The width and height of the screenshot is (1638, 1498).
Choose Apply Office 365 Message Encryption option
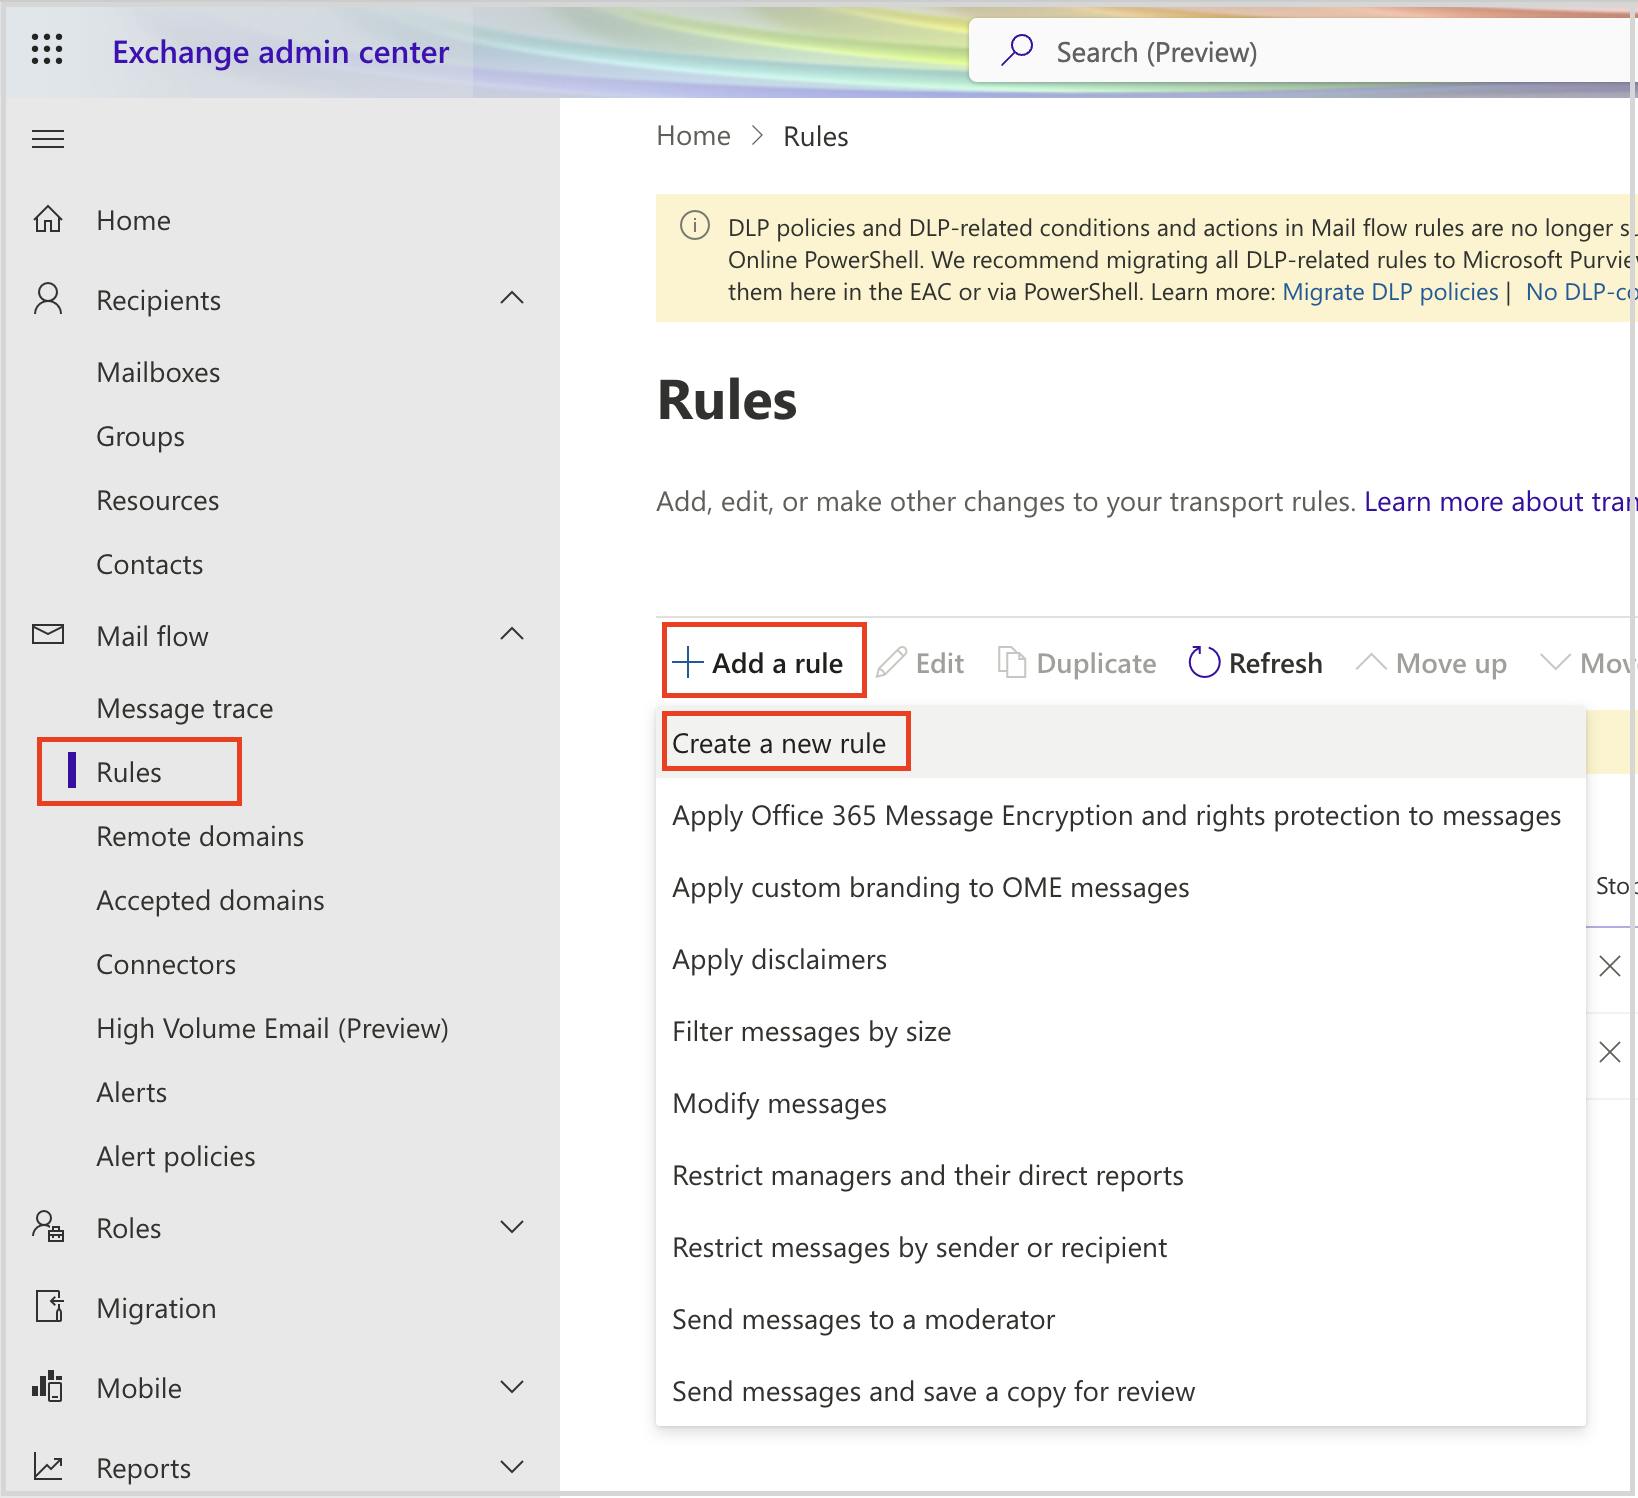click(1120, 815)
